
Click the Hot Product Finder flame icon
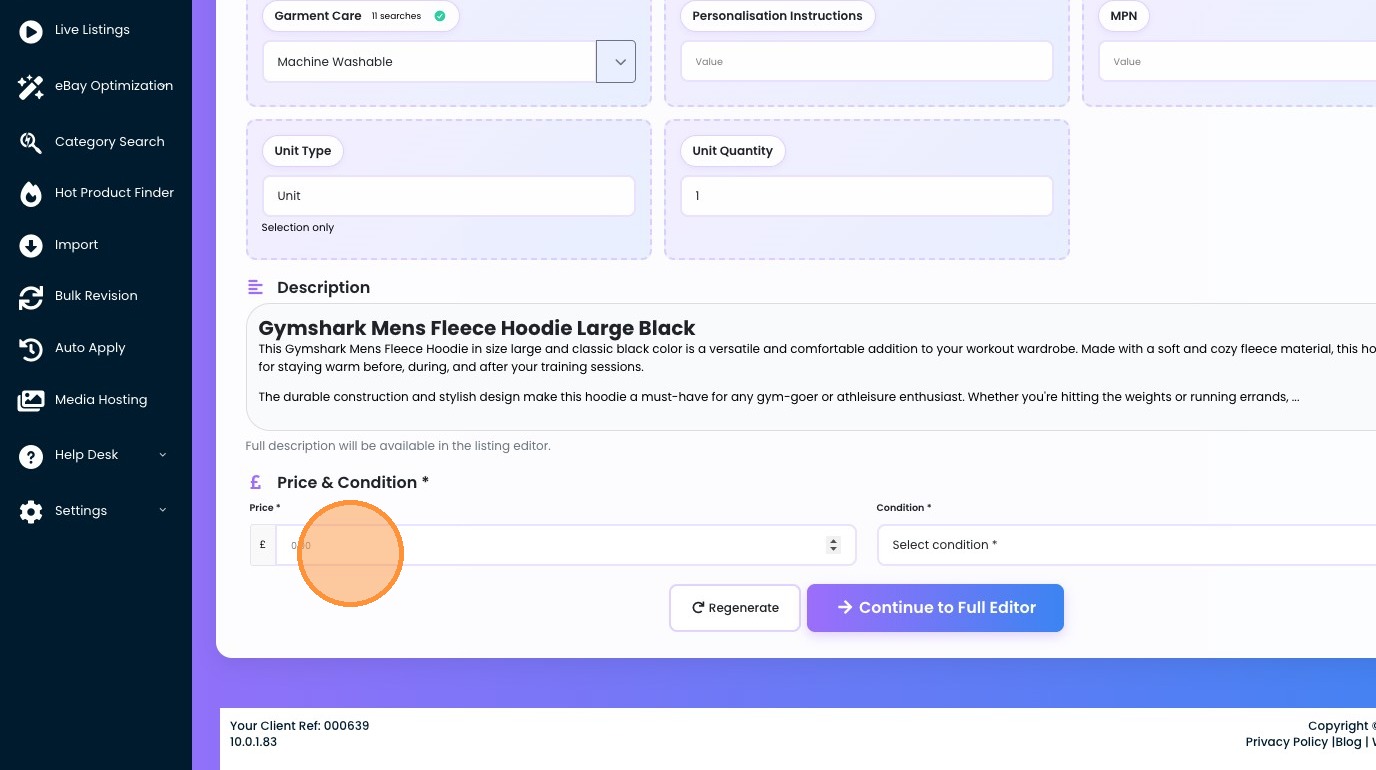tap(31, 194)
